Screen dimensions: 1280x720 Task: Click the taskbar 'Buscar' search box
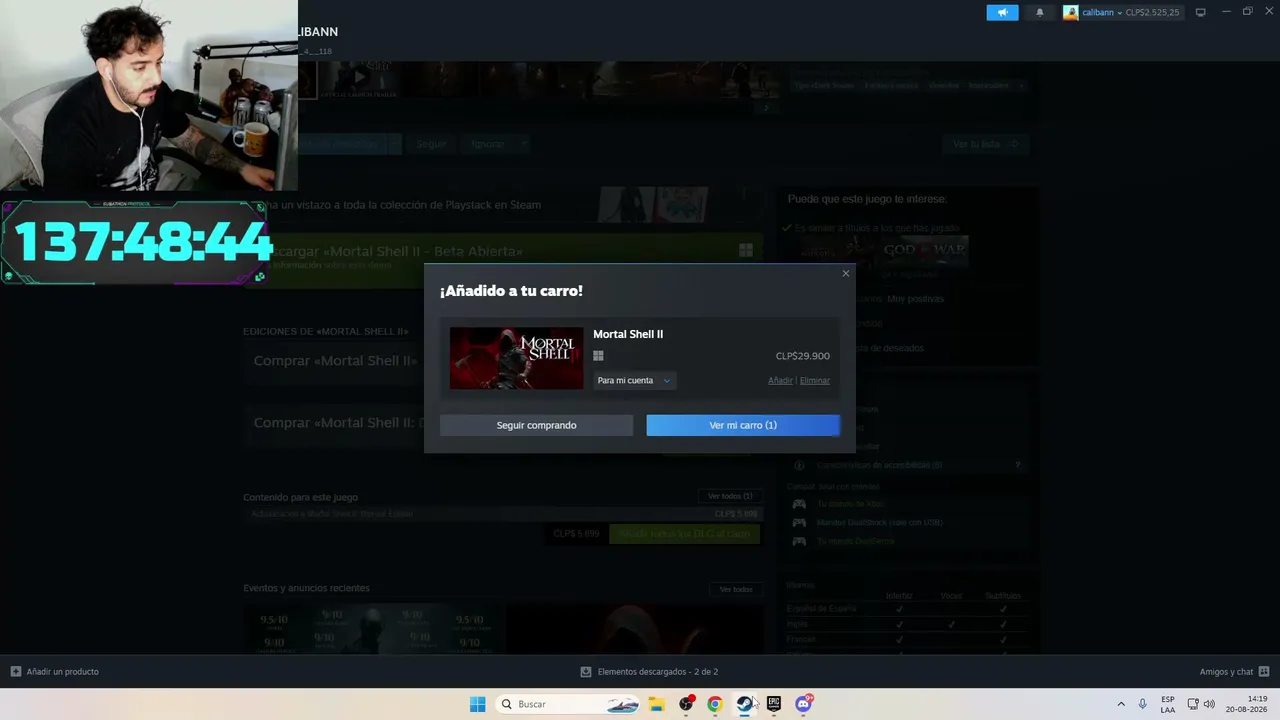(568, 704)
